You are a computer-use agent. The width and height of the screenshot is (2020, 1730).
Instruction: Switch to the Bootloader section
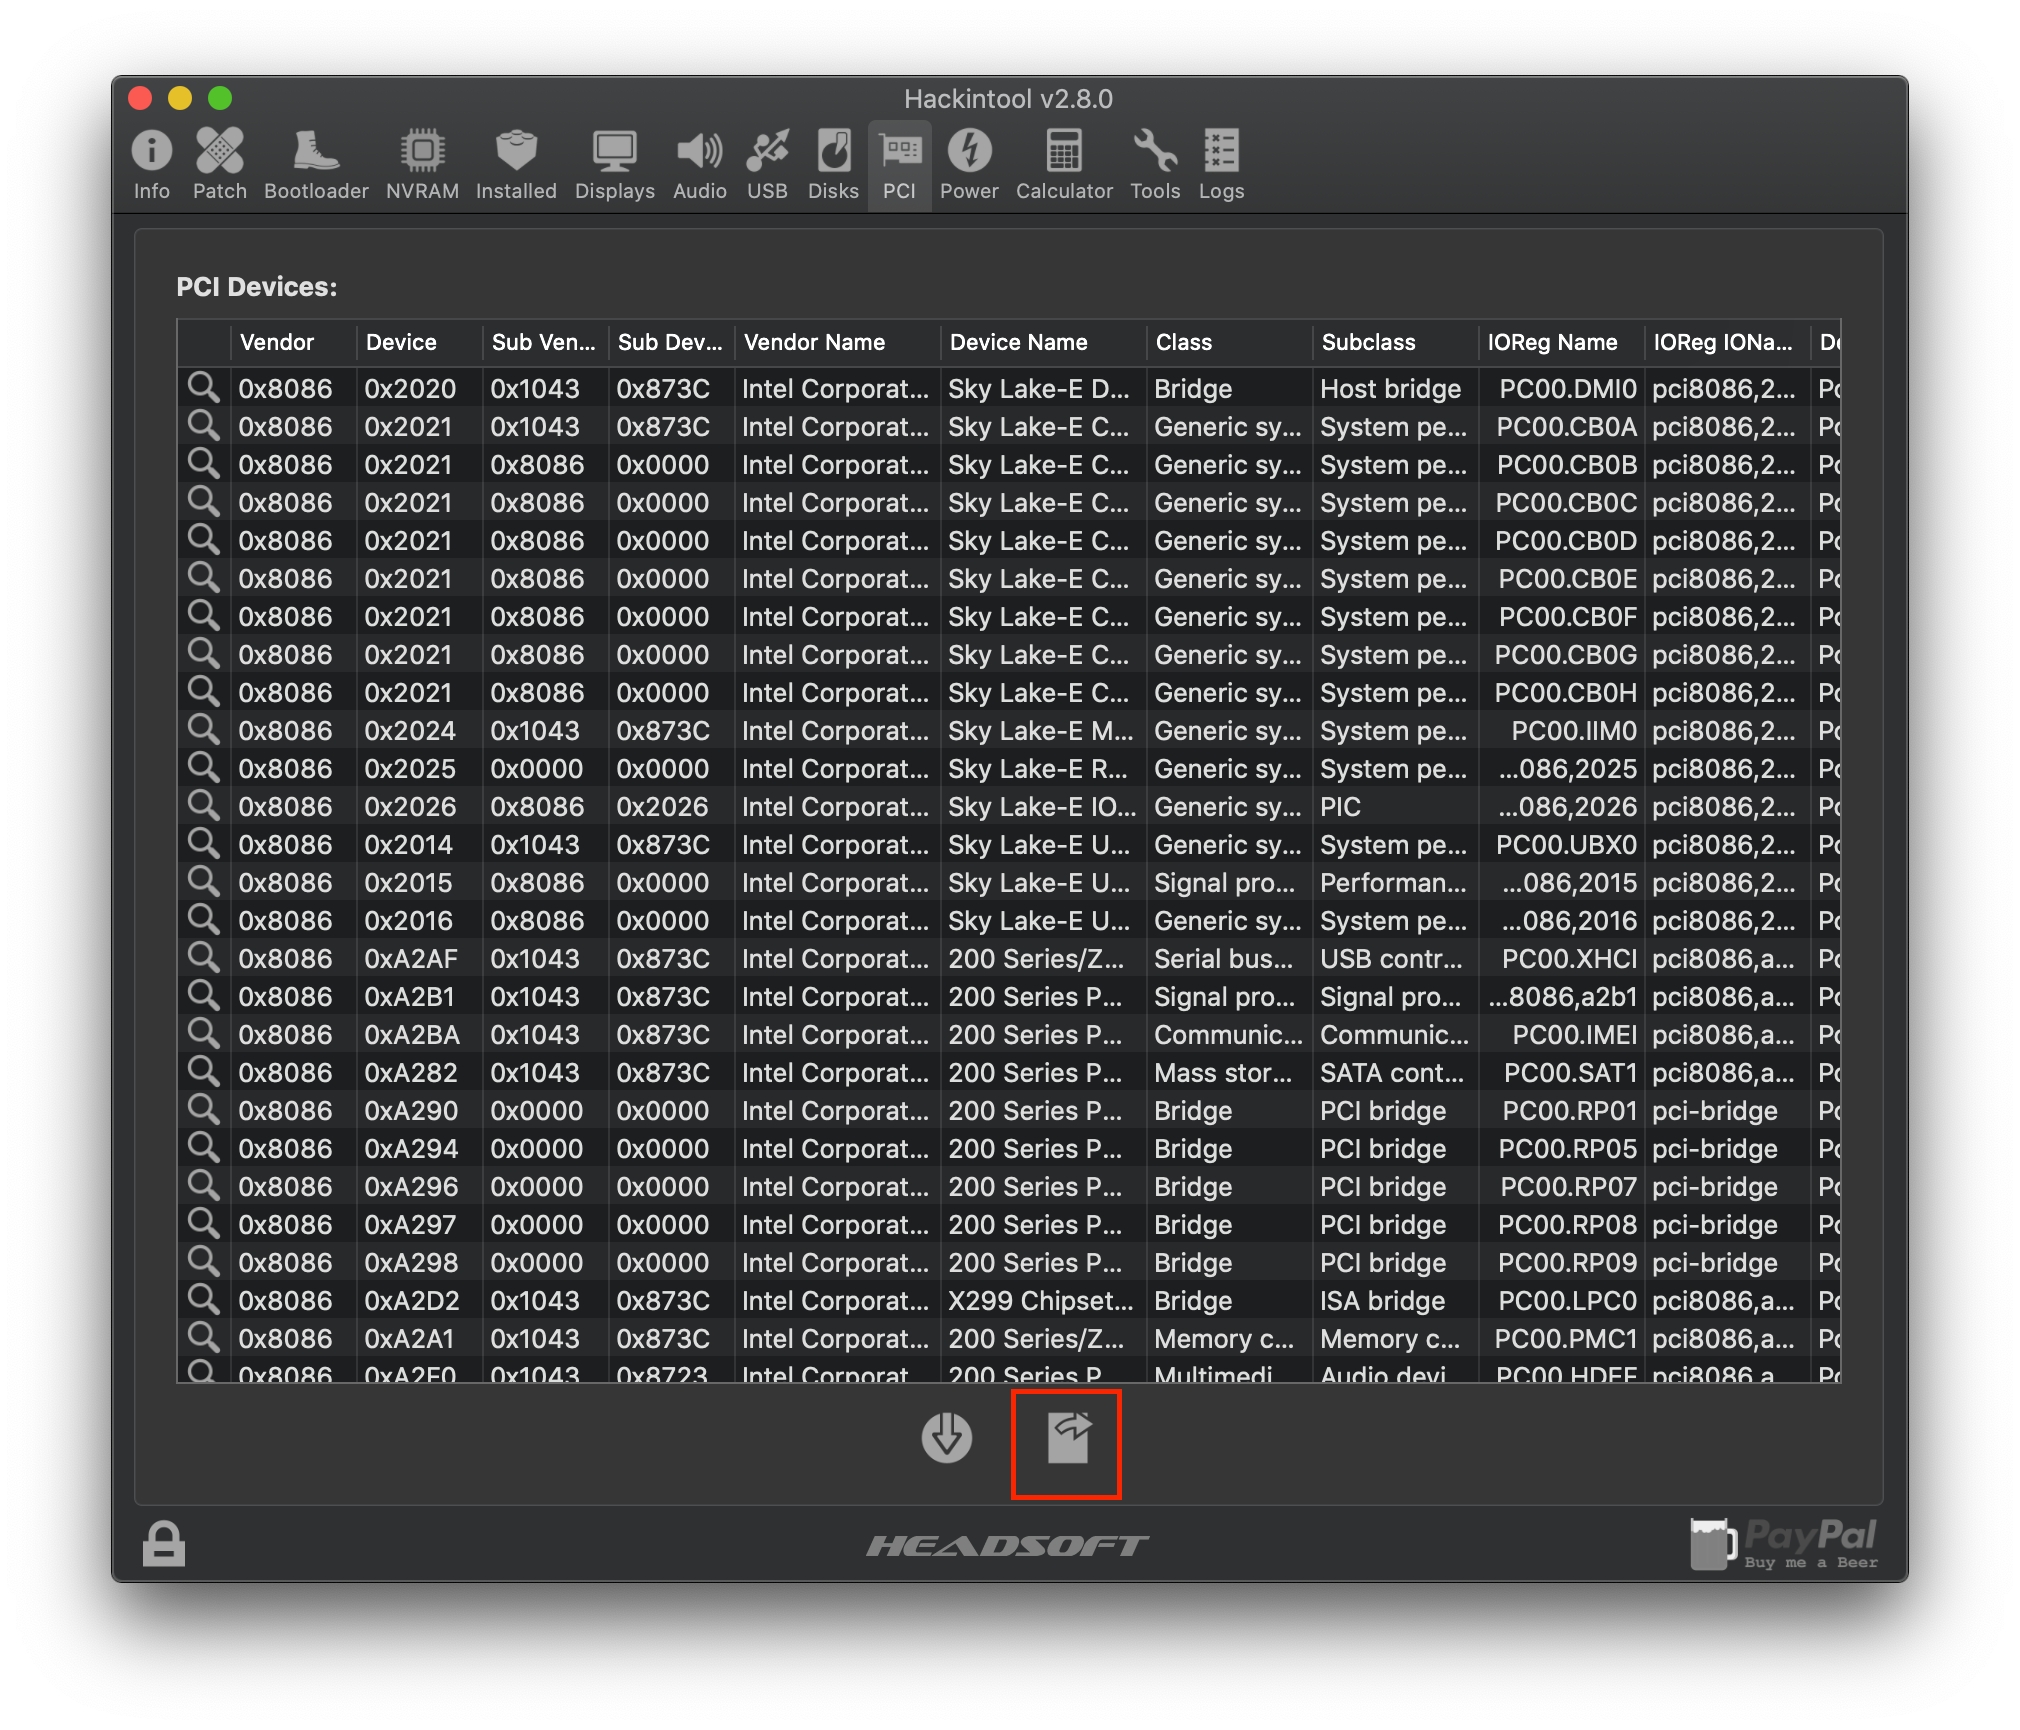click(316, 165)
